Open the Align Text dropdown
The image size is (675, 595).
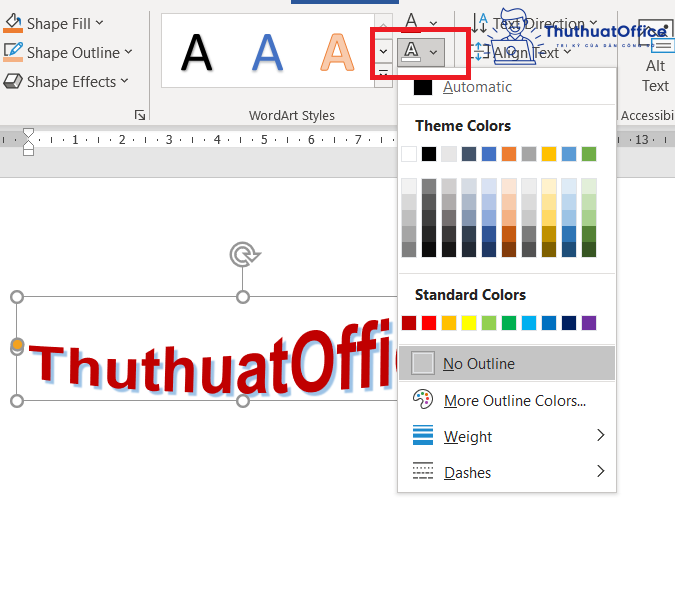[567, 52]
